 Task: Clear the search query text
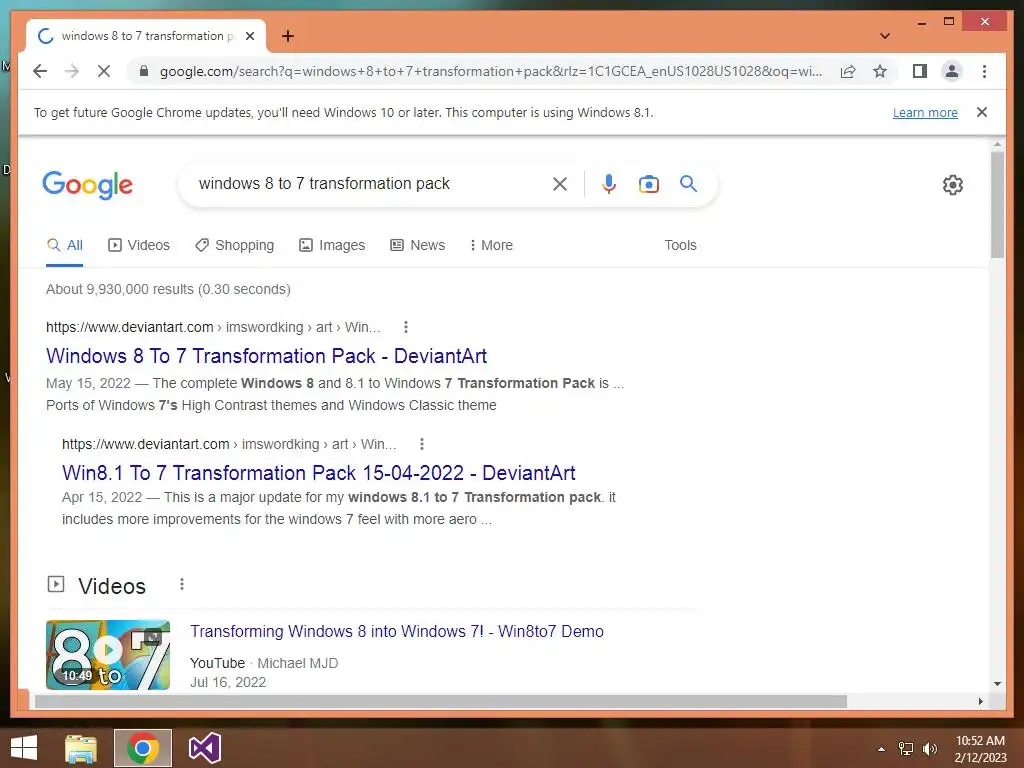560,184
